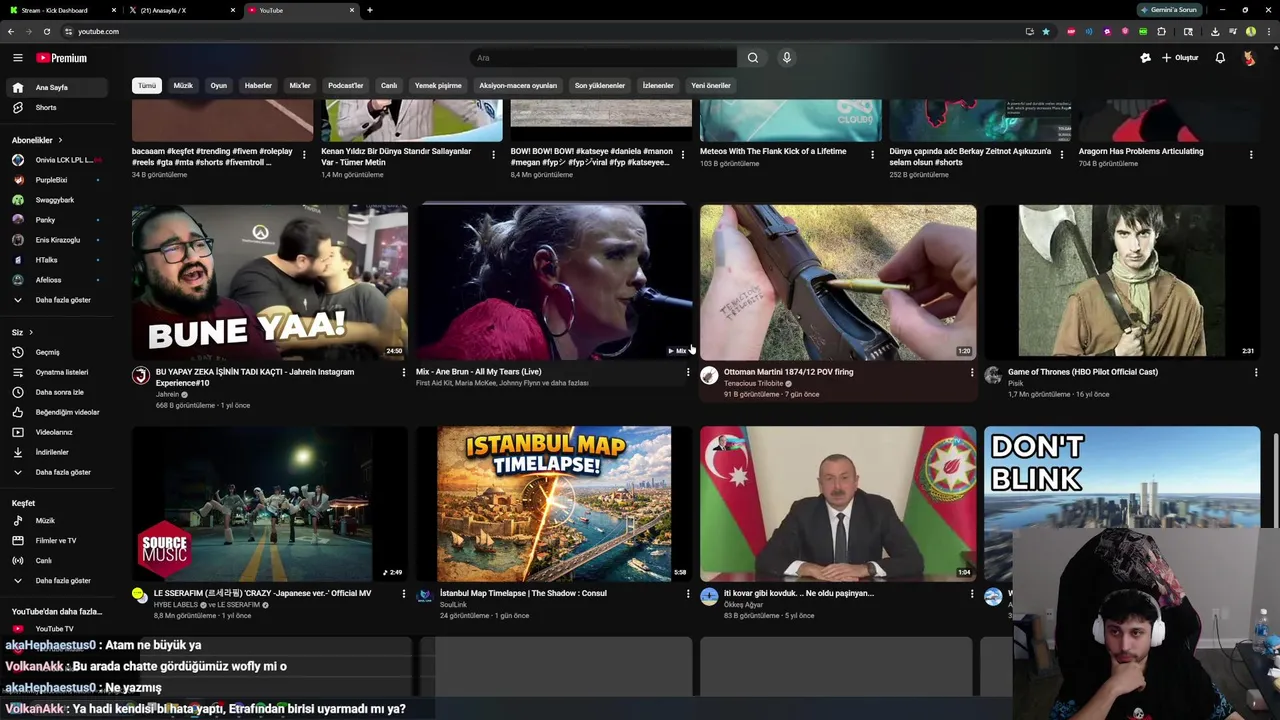
Task: Open Tenacious Trilobite channel link
Action: coord(753,383)
